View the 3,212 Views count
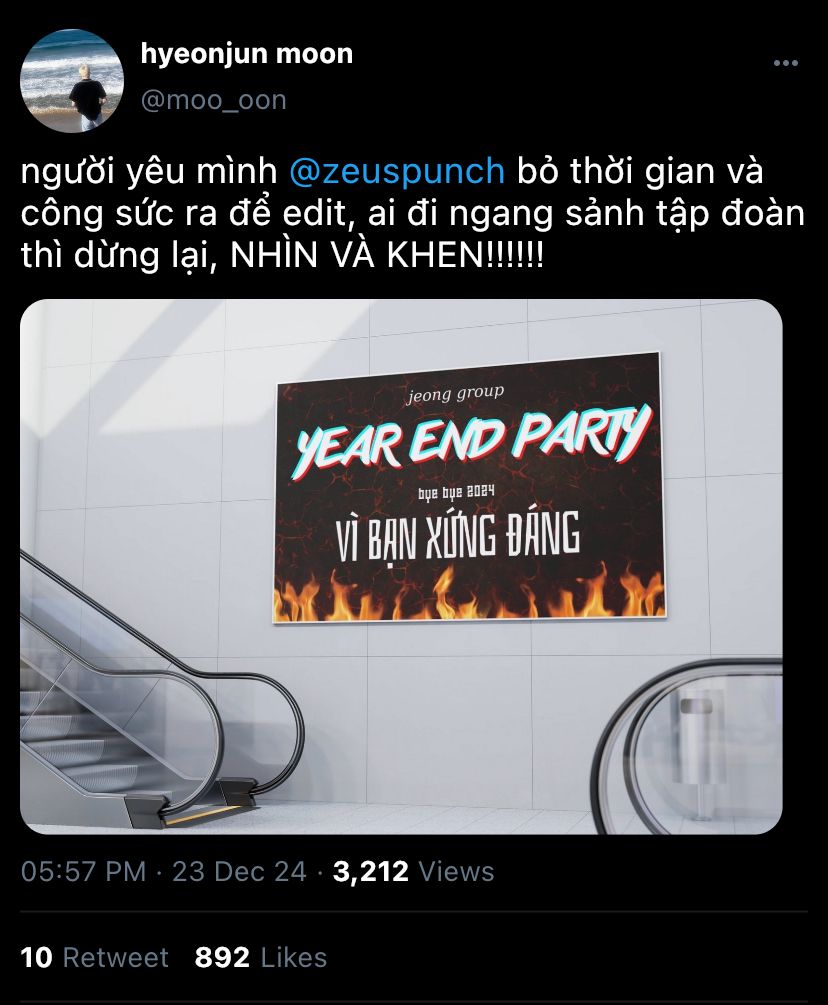The height and width of the screenshot is (1005, 828). pos(414,872)
